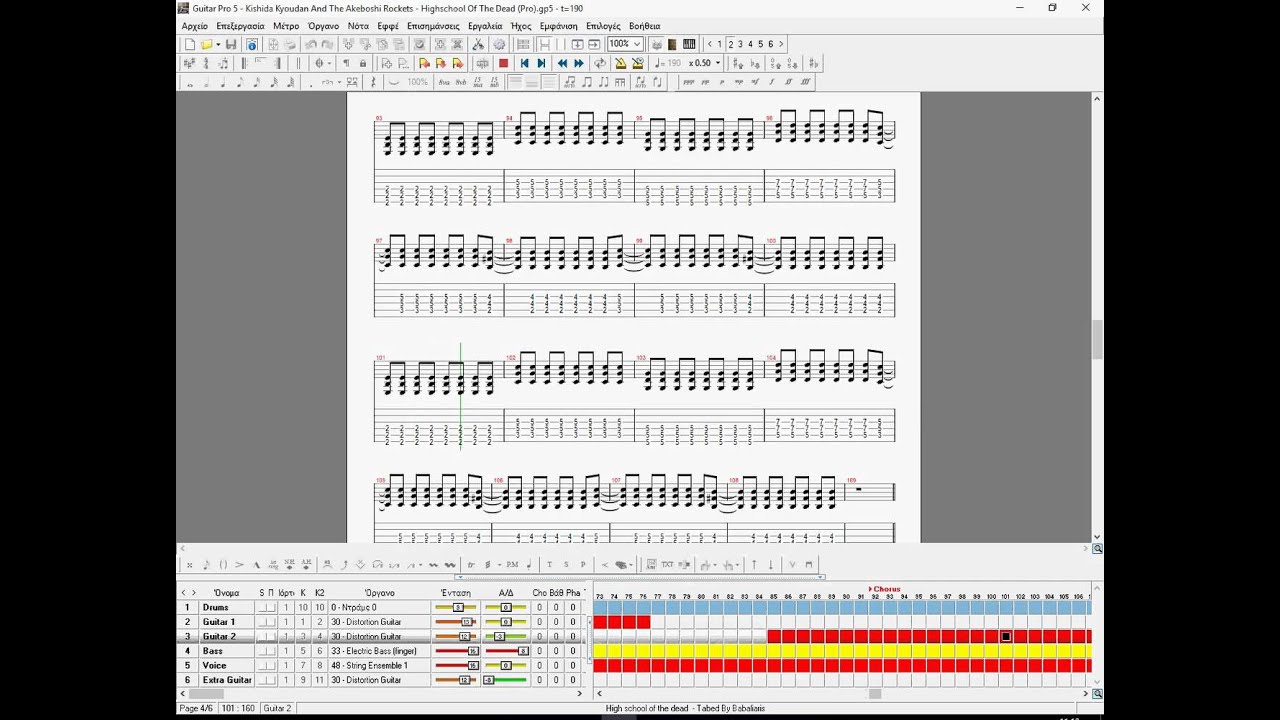The width and height of the screenshot is (1280, 720).
Task: Click the scissors cut icon
Action: [x=480, y=44]
